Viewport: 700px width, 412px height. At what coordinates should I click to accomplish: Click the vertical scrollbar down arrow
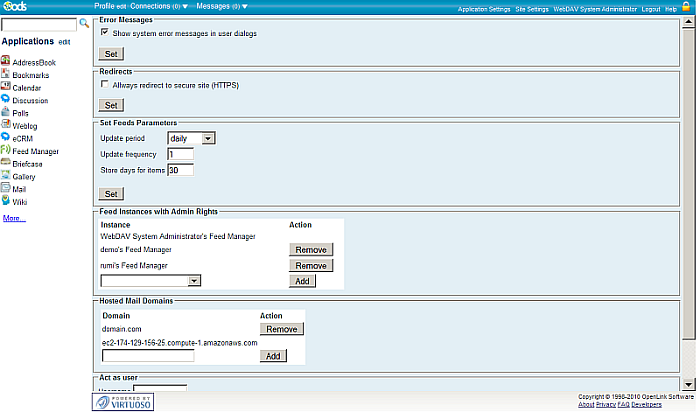tap(689, 384)
